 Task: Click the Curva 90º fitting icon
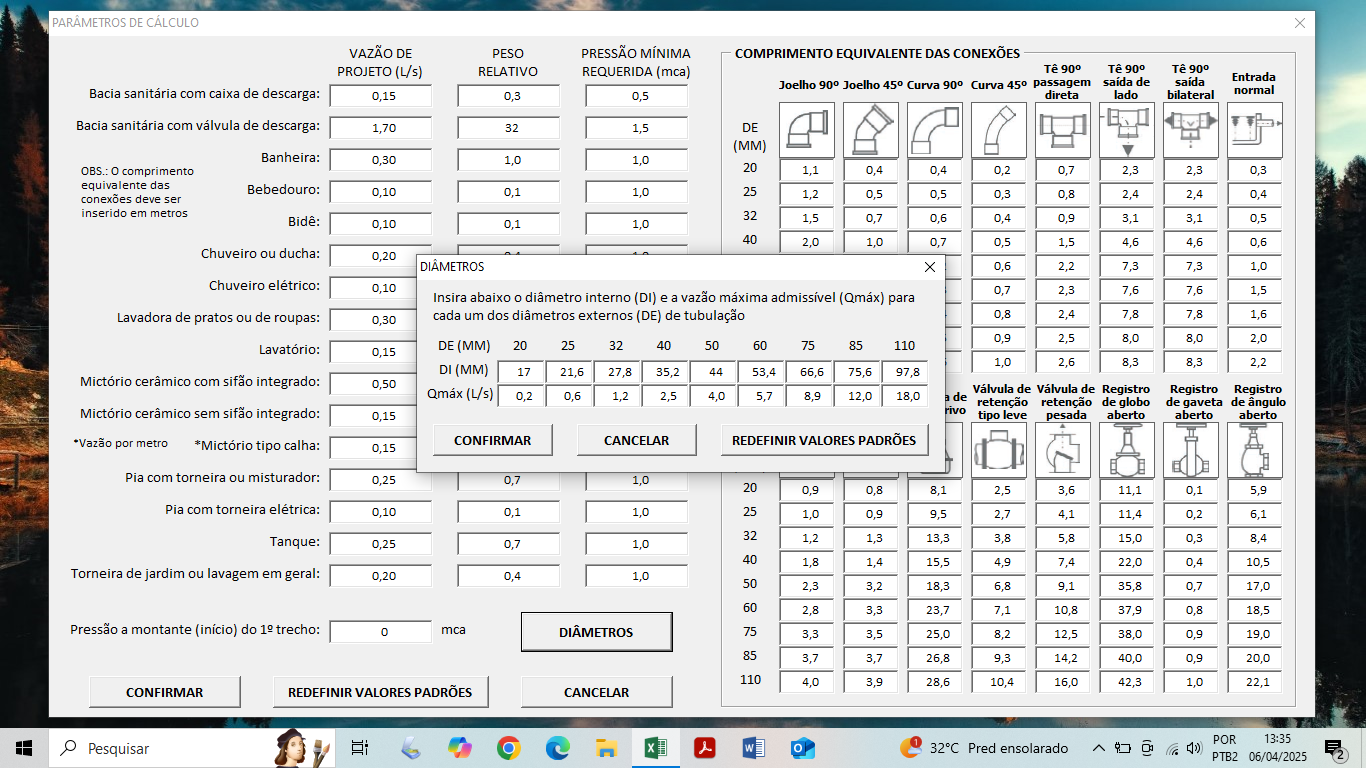(x=935, y=130)
